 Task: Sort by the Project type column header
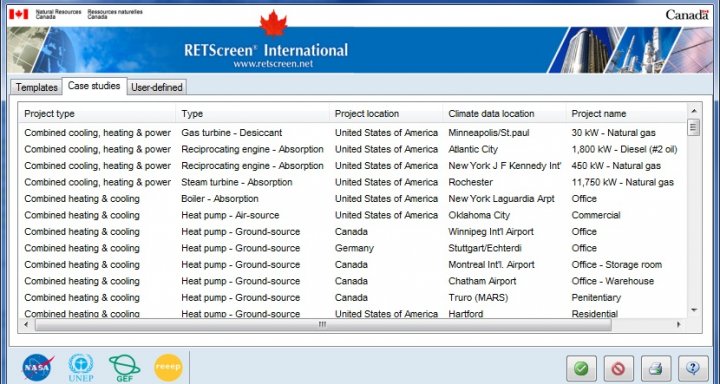(97, 113)
